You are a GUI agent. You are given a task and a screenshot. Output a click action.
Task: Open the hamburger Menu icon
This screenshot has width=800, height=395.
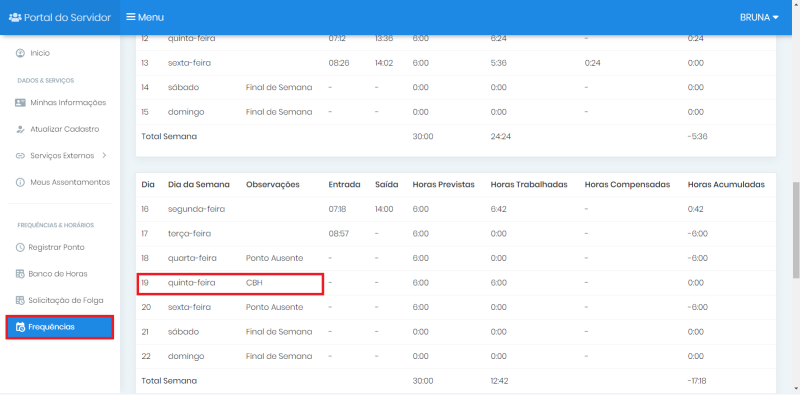pyautogui.click(x=131, y=17)
